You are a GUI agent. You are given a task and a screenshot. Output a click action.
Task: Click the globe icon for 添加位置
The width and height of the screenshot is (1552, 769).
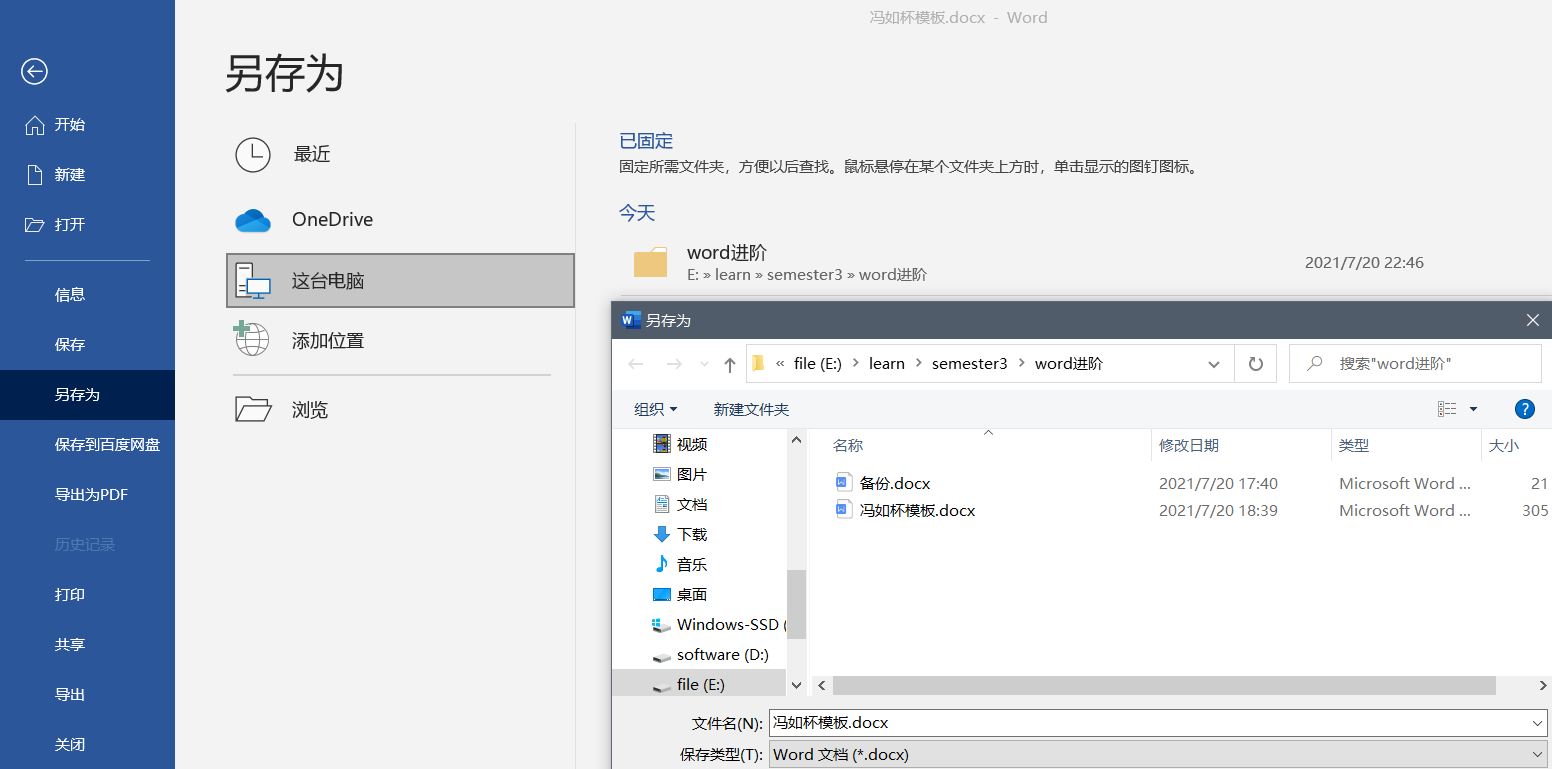[x=251, y=338]
